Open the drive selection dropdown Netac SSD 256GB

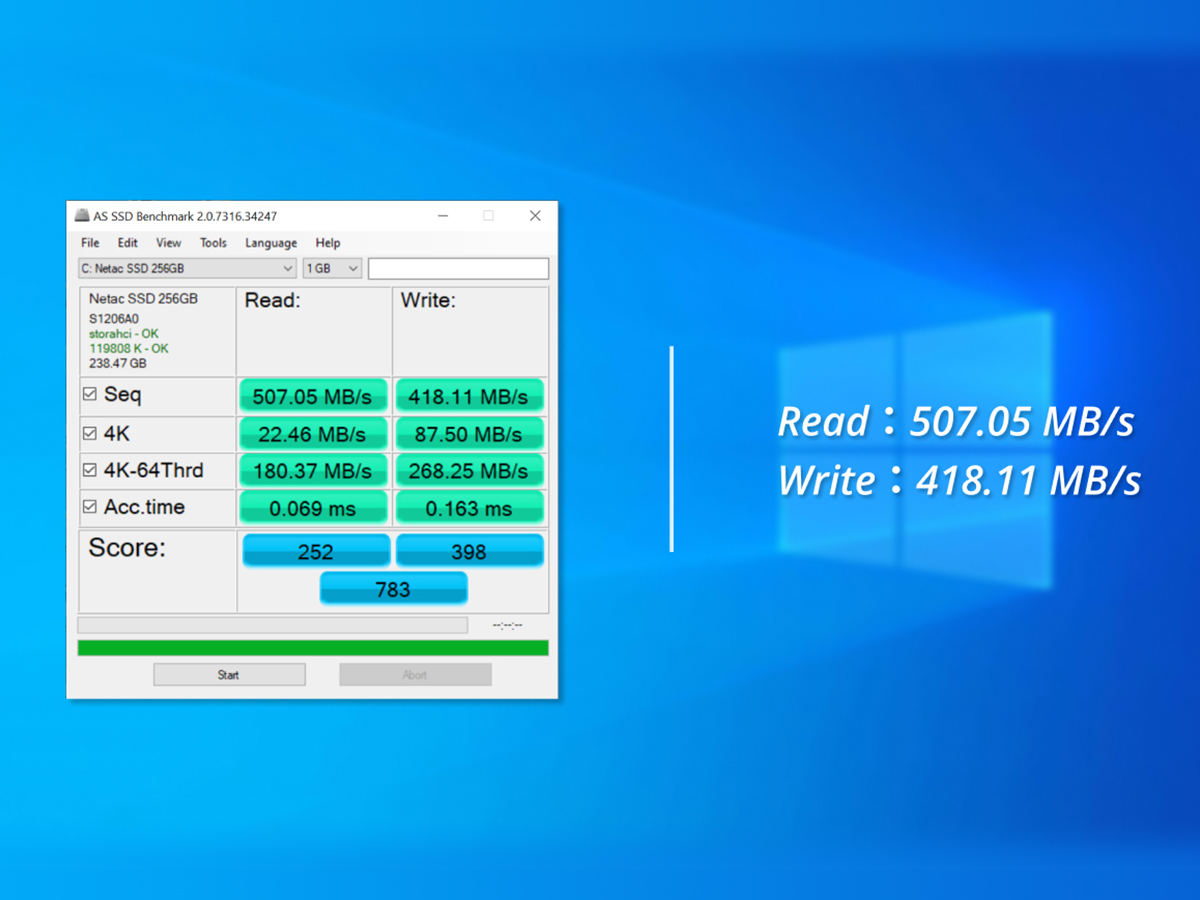(x=187, y=269)
